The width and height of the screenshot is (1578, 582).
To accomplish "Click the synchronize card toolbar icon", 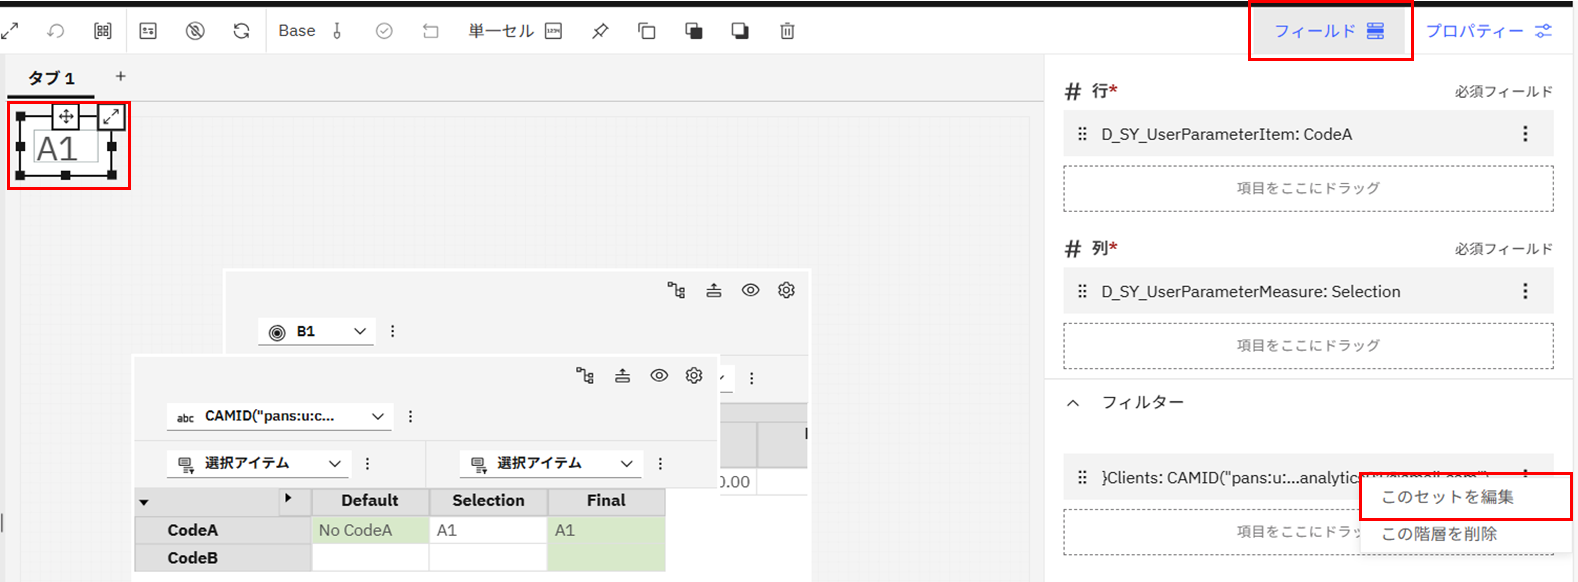I will click(148, 31).
